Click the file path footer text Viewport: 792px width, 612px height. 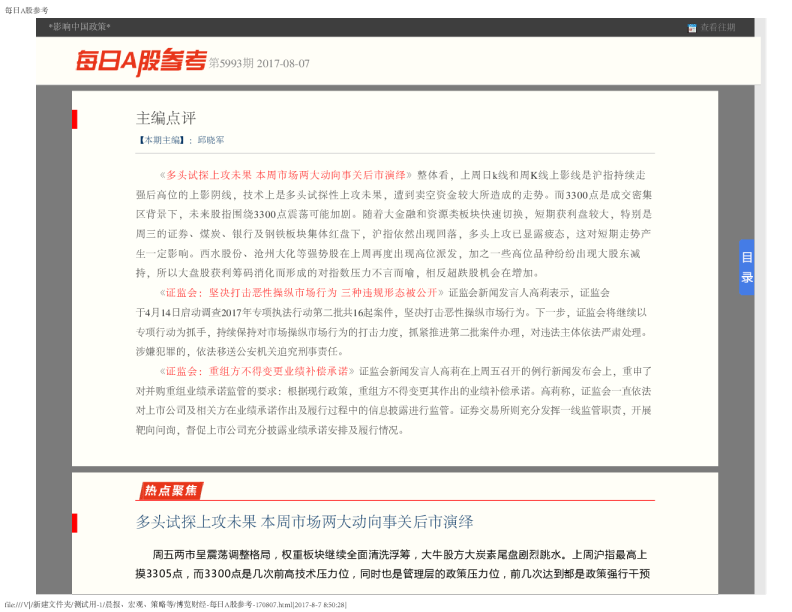175,604
